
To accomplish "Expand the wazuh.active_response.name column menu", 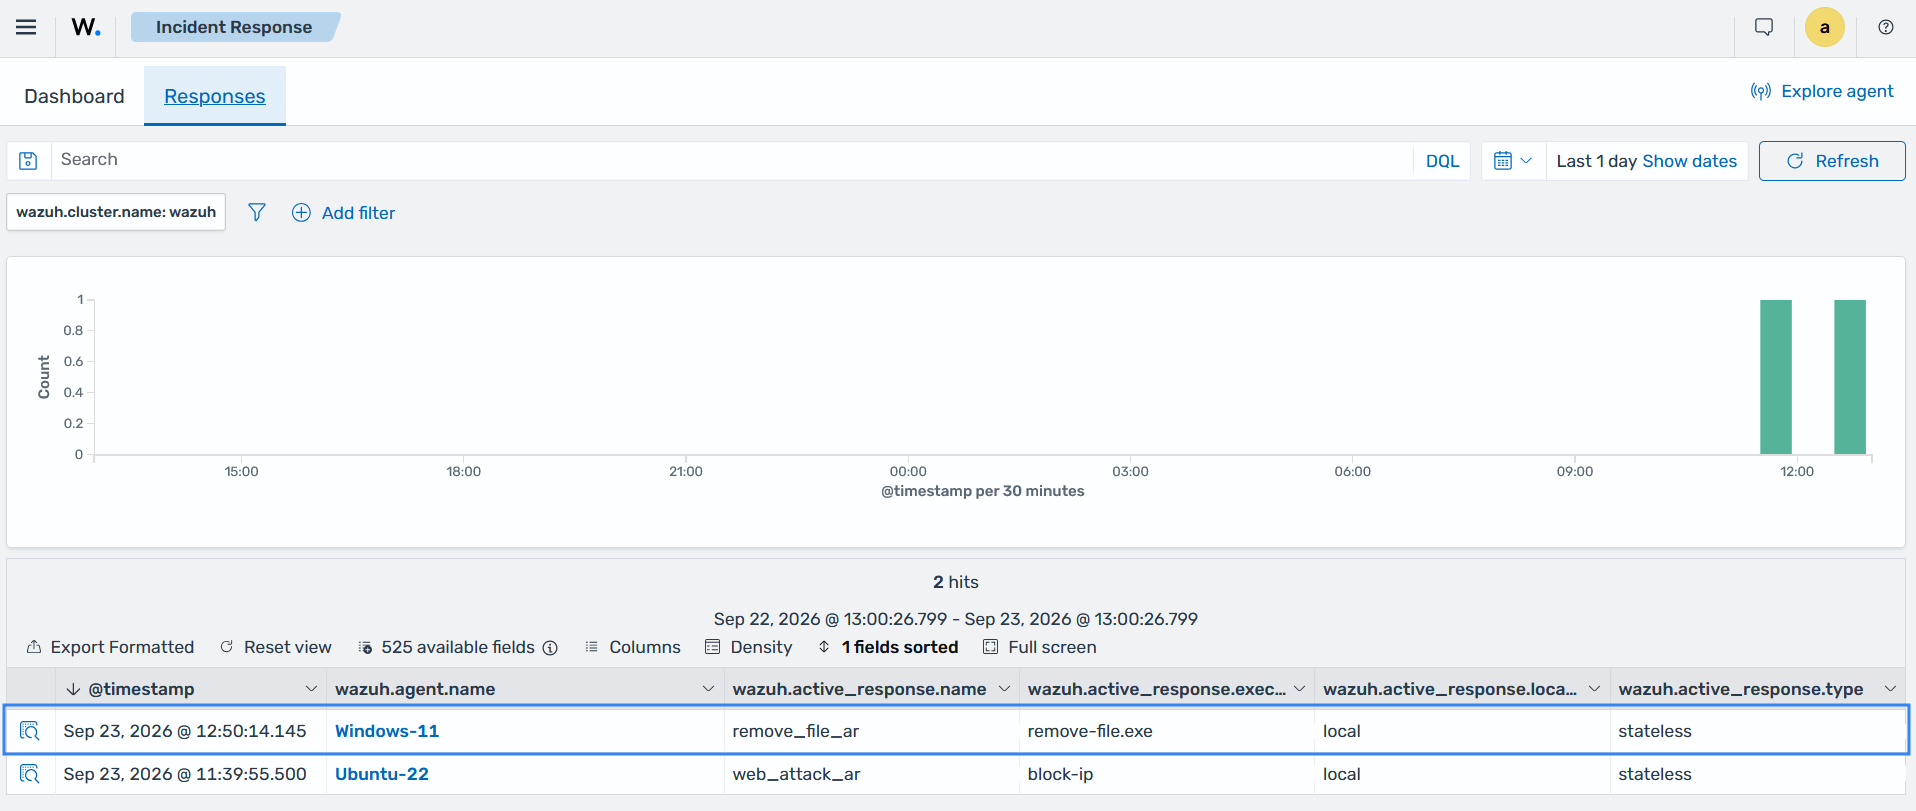I will click(1004, 689).
